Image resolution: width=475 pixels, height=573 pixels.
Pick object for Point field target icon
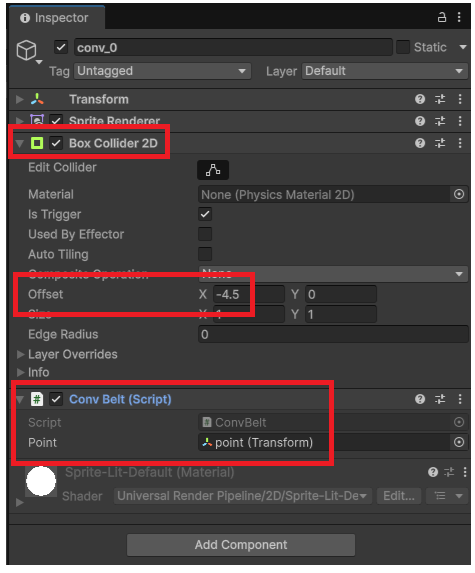tap(459, 442)
